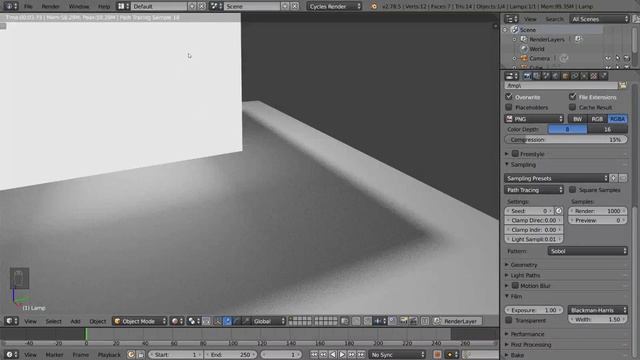Select RGBA color mode
Screen dimensions: 640x360
(618, 119)
